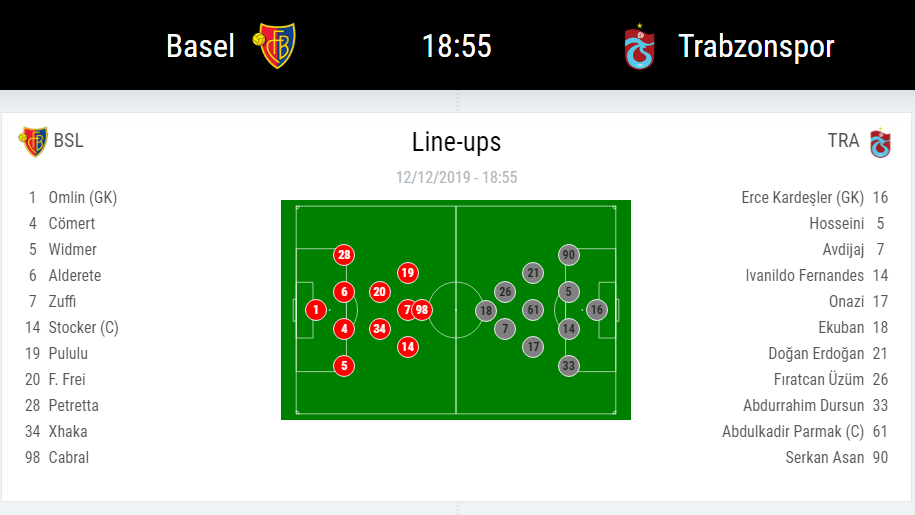Select red player marker number 34

click(x=380, y=329)
